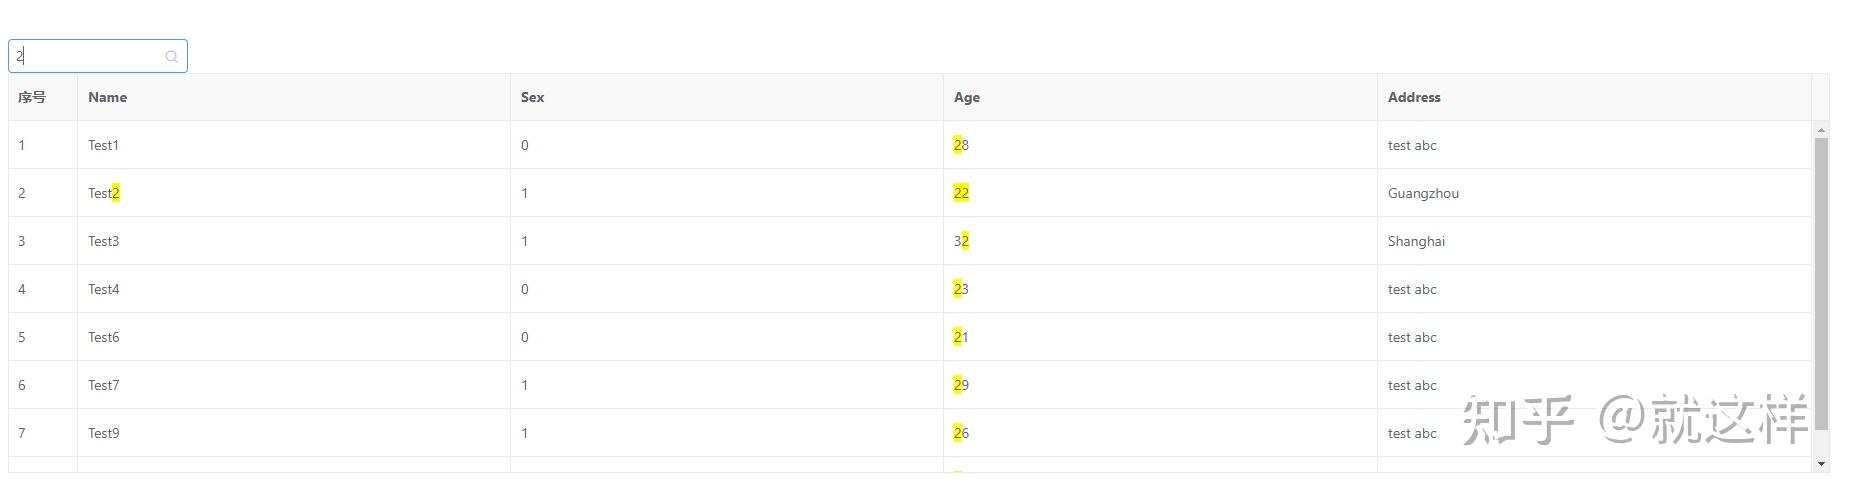Click the table's vertical scrollbar thumb

pyautogui.click(x=1821, y=285)
